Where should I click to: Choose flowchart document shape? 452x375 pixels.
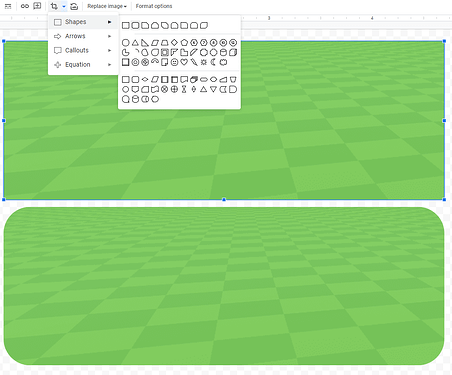click(184, 79)
